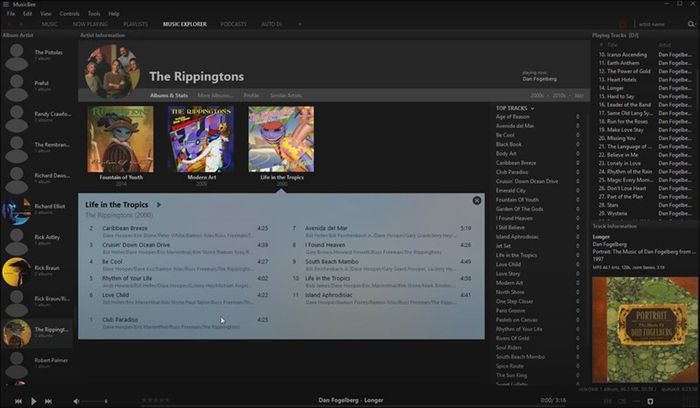Image resolution: width=700 pixels, height=408 pixels.
Task: Select Randy Crawford in artist list
Action: tap(38, 117)
